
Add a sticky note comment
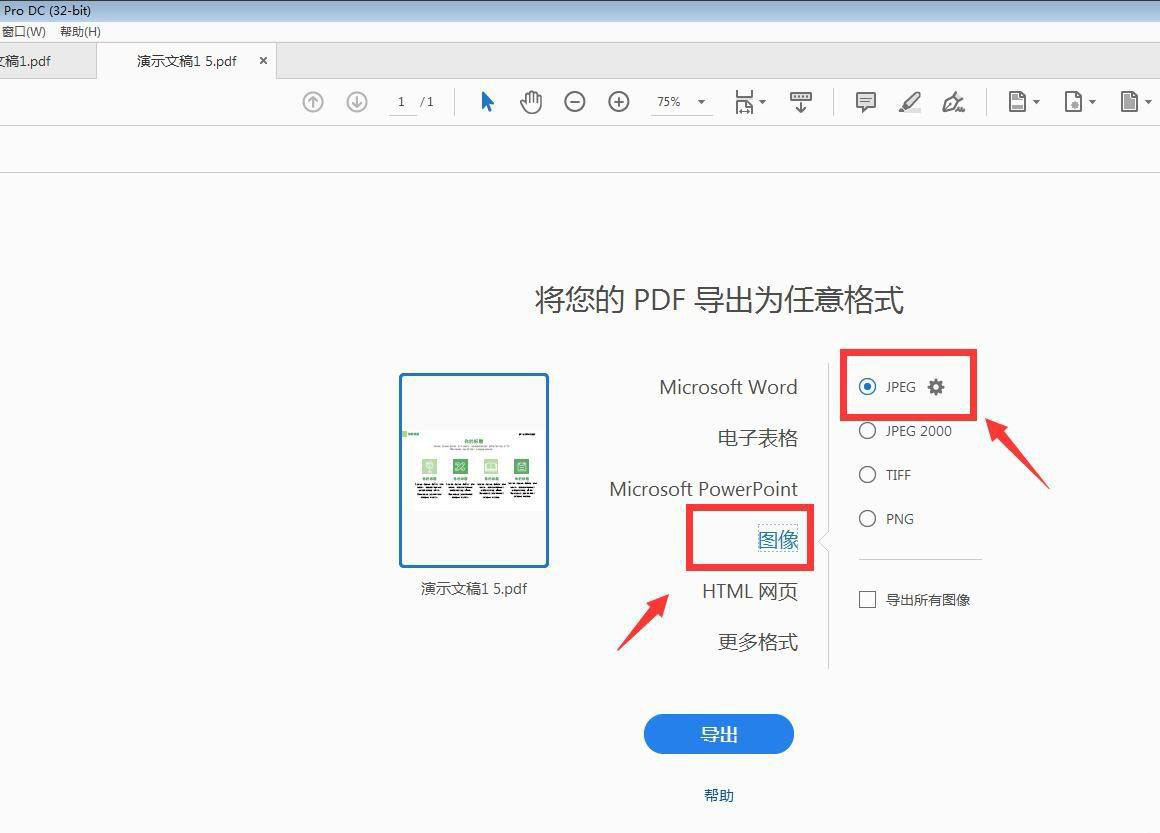click(x=866, y=102)
